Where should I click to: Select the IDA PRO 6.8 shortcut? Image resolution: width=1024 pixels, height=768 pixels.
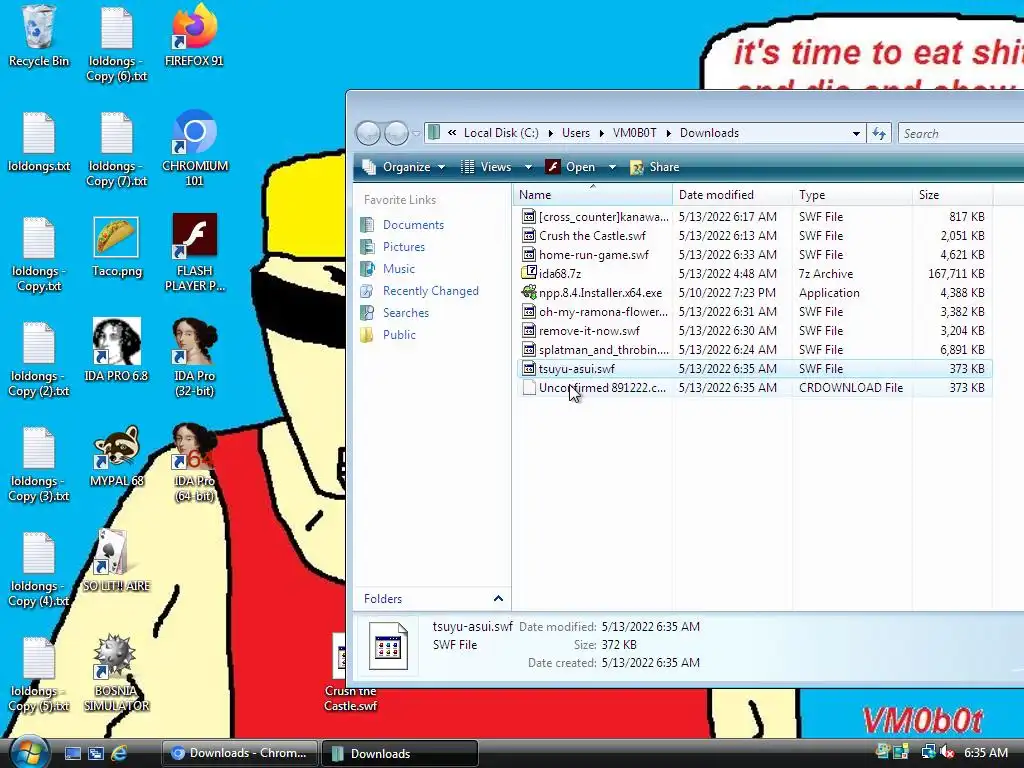tap(116, 351)
